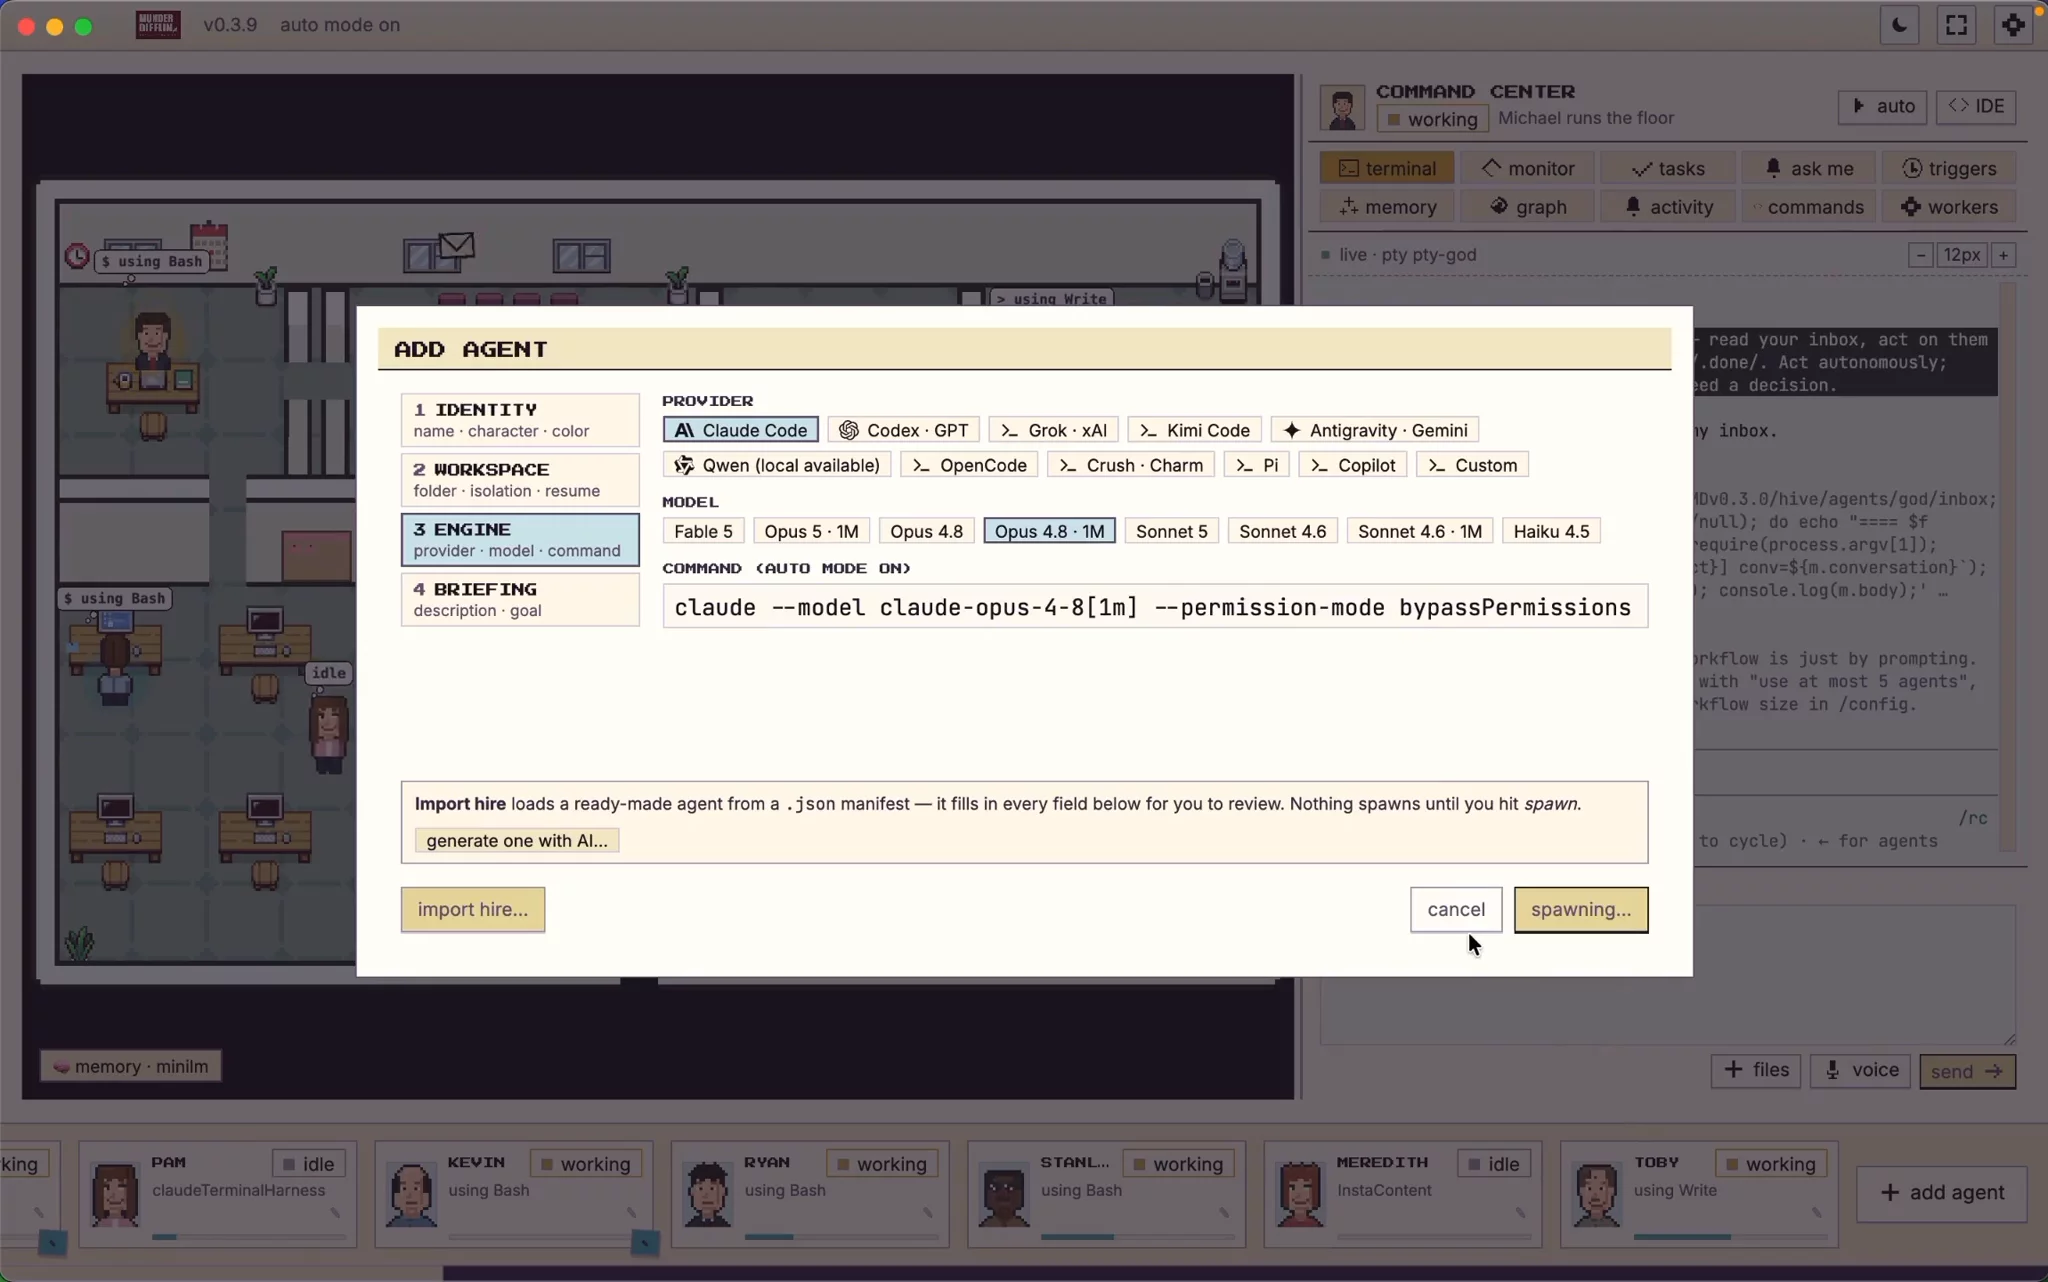
Task: Select Kevin's agent card
Action: click(x=514, y=1193)
